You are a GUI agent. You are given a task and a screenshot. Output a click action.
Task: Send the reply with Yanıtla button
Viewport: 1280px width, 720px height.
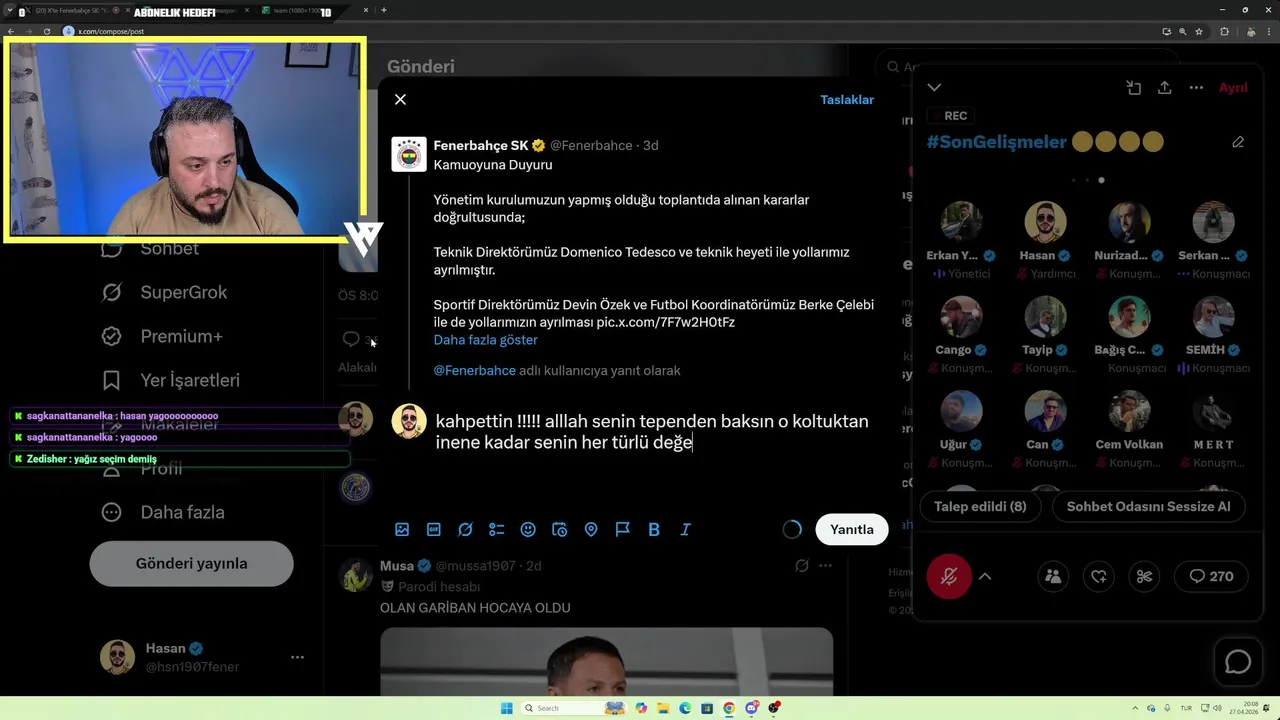(852, 529)
